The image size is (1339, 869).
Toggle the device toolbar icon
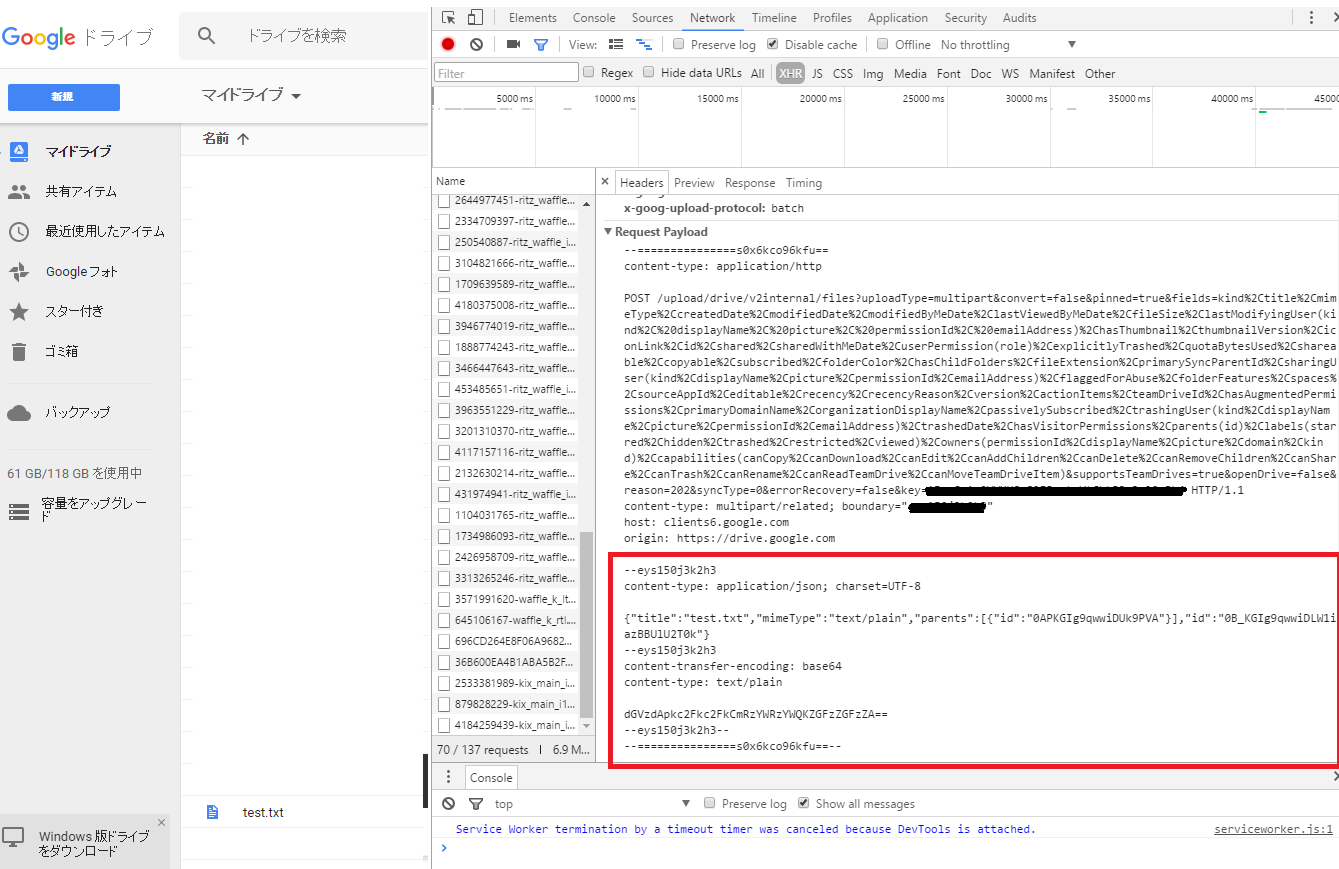(473, 17)
